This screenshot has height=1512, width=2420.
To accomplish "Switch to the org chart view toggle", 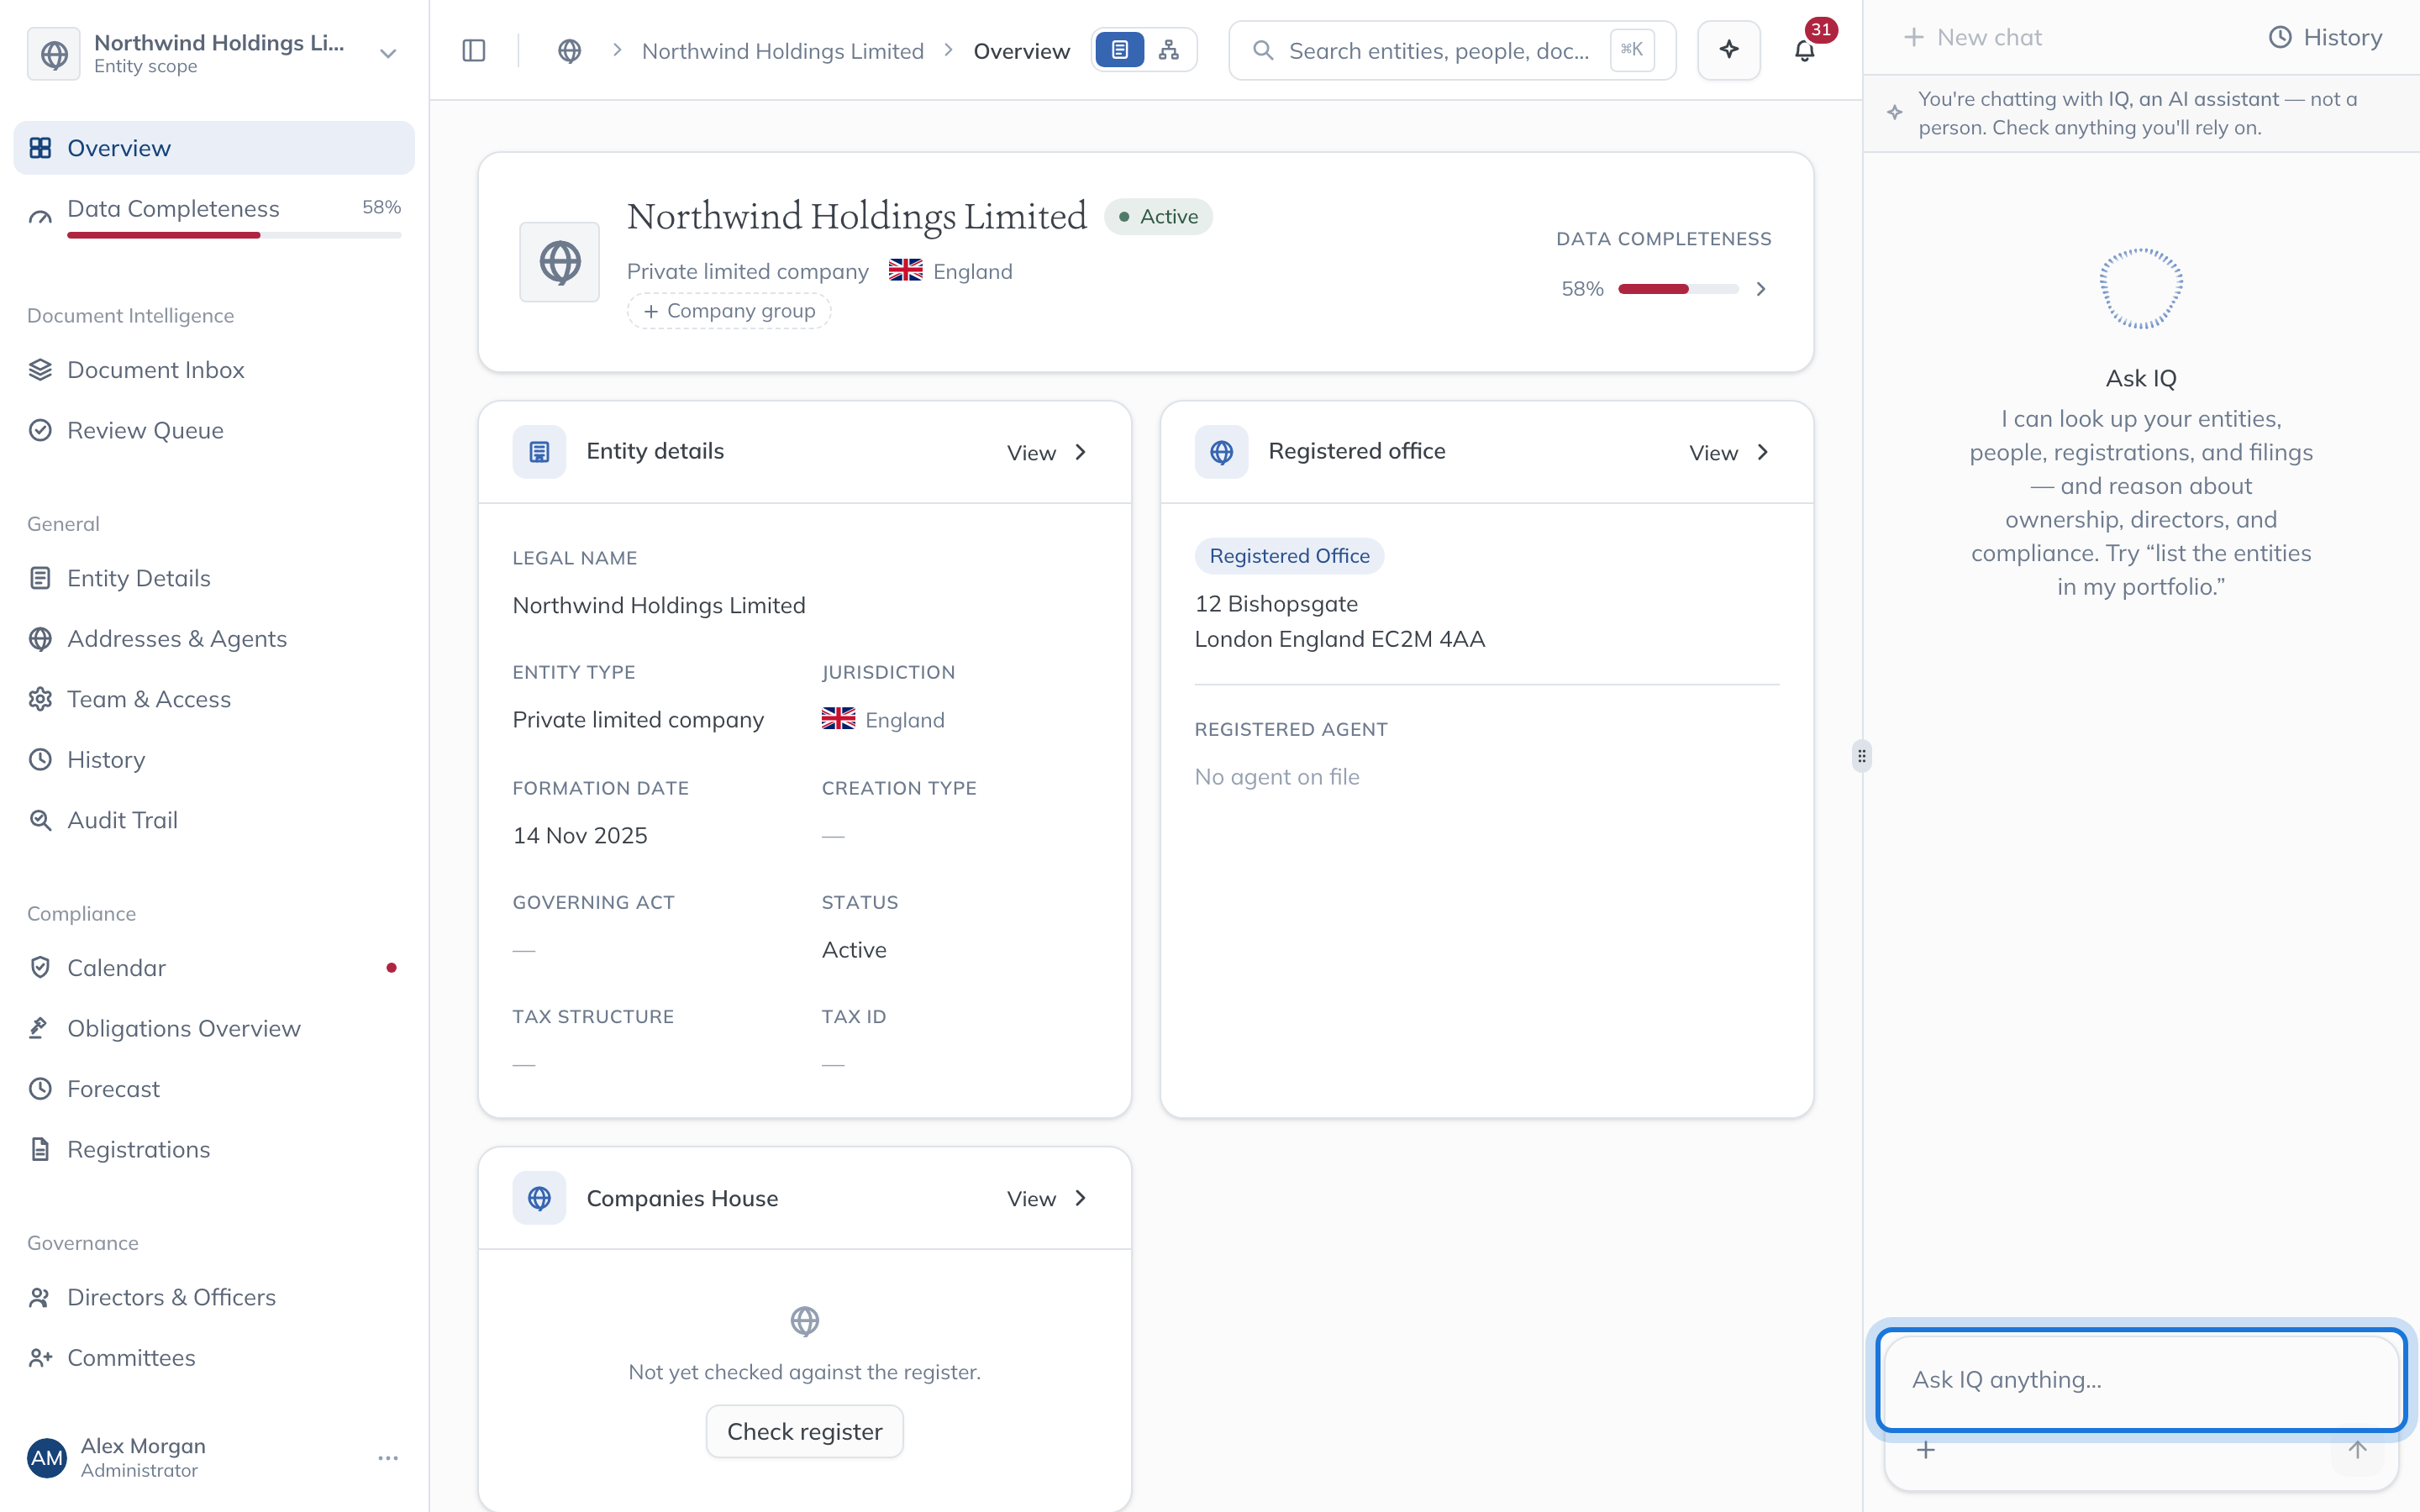I will click(x=1169, y=50).
